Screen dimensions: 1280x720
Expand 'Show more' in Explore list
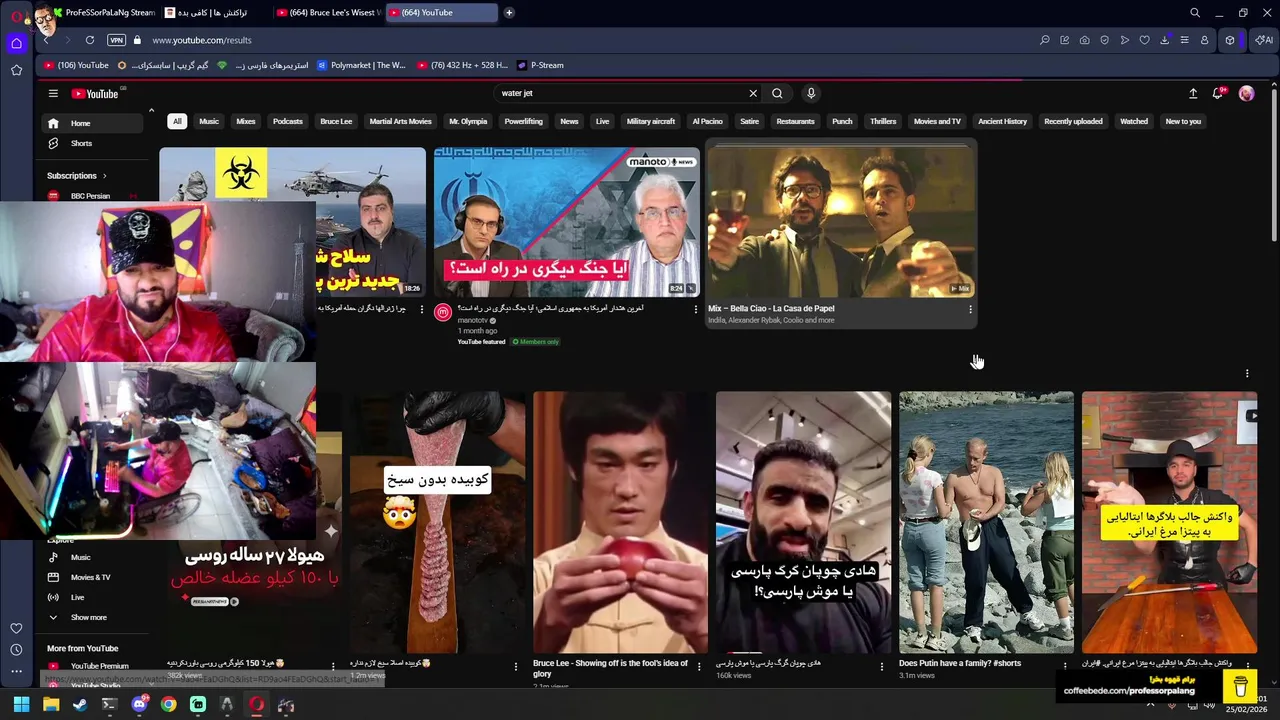[x=92, y=617]
